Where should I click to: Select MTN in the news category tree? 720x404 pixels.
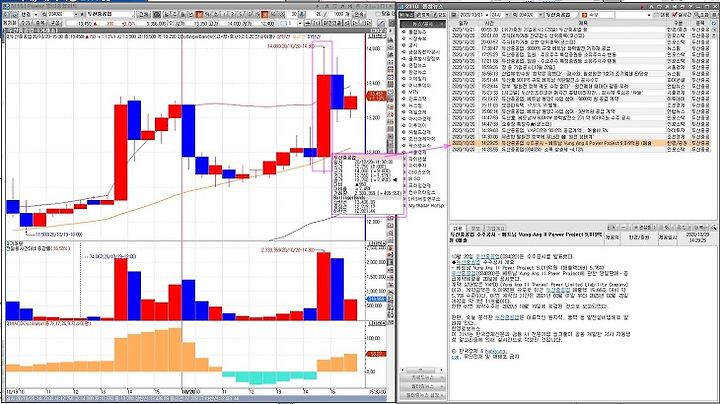(413, 92)
